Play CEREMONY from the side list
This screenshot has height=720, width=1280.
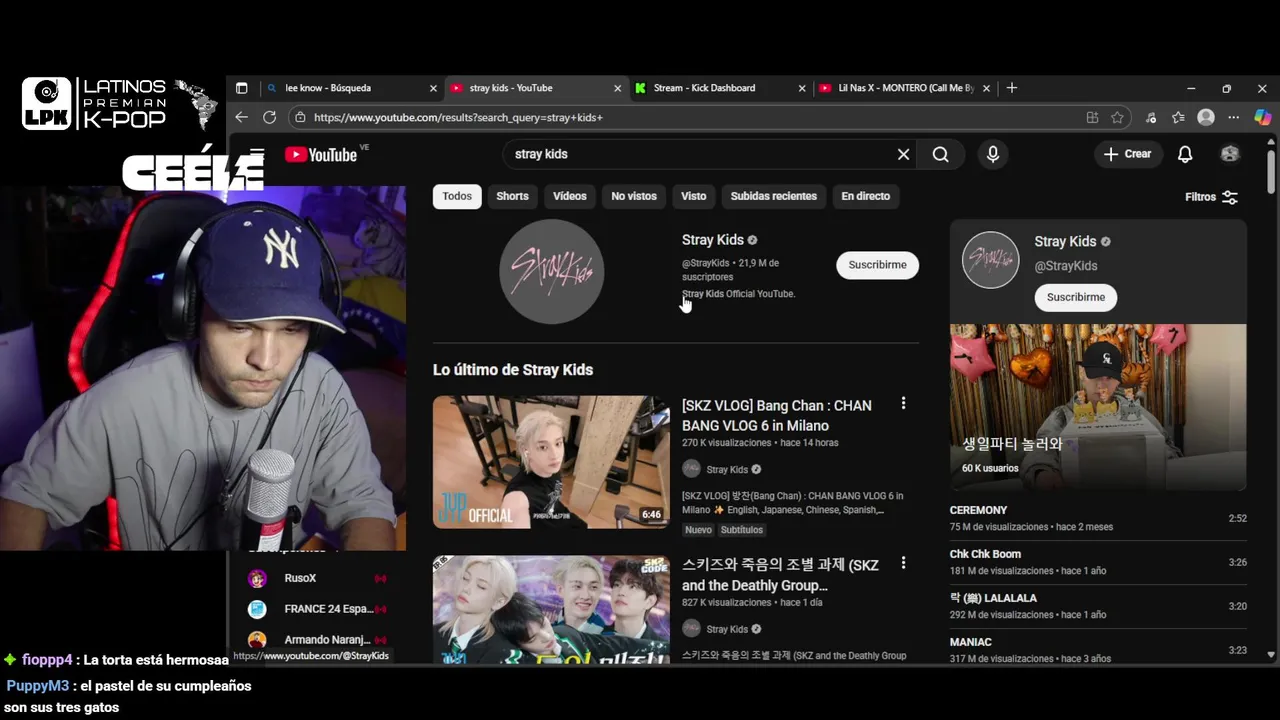coord(1098,518)
